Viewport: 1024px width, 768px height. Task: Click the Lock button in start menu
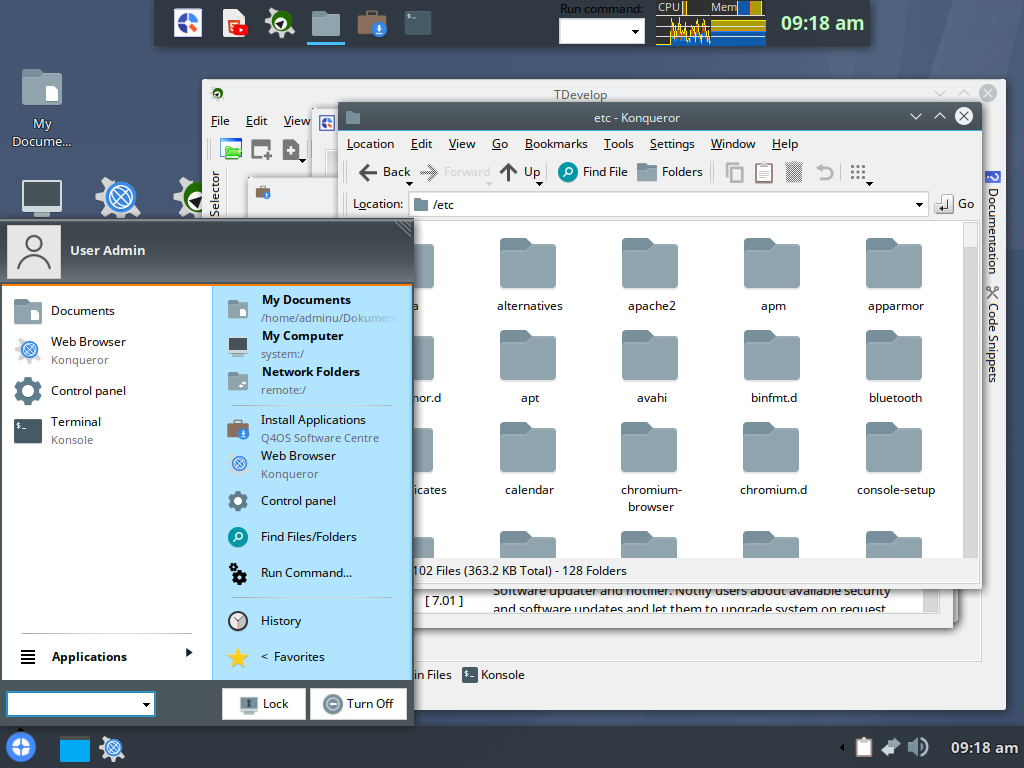click(264, 704)
